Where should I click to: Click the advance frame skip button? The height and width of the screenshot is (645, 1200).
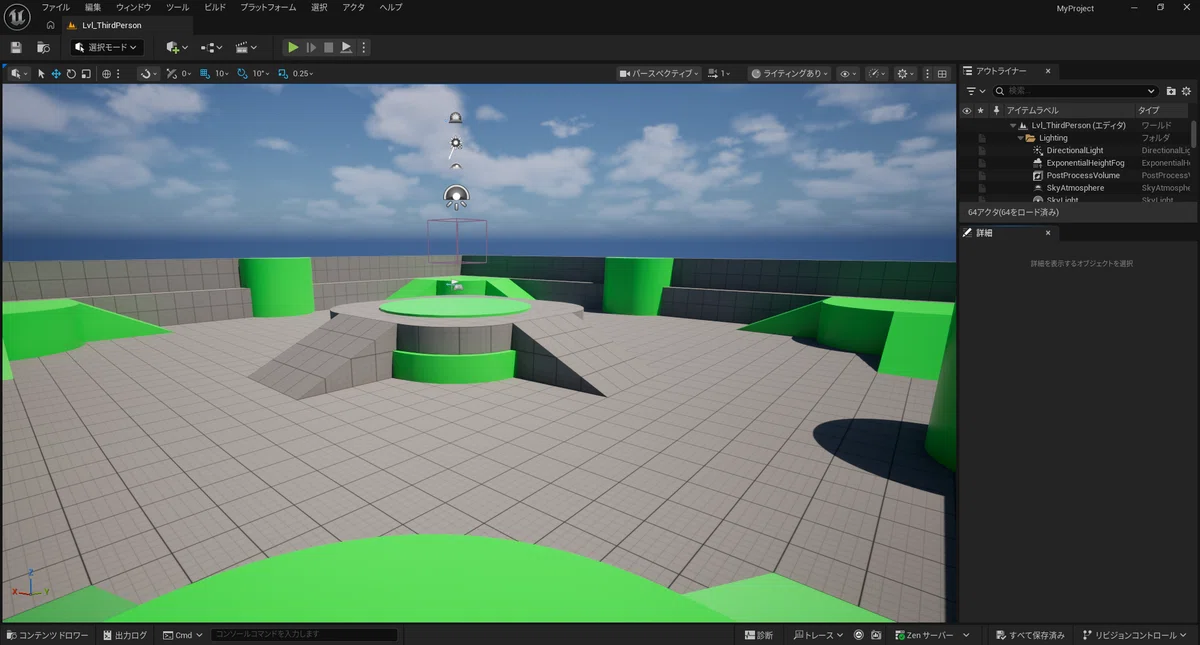click(311, 47)
